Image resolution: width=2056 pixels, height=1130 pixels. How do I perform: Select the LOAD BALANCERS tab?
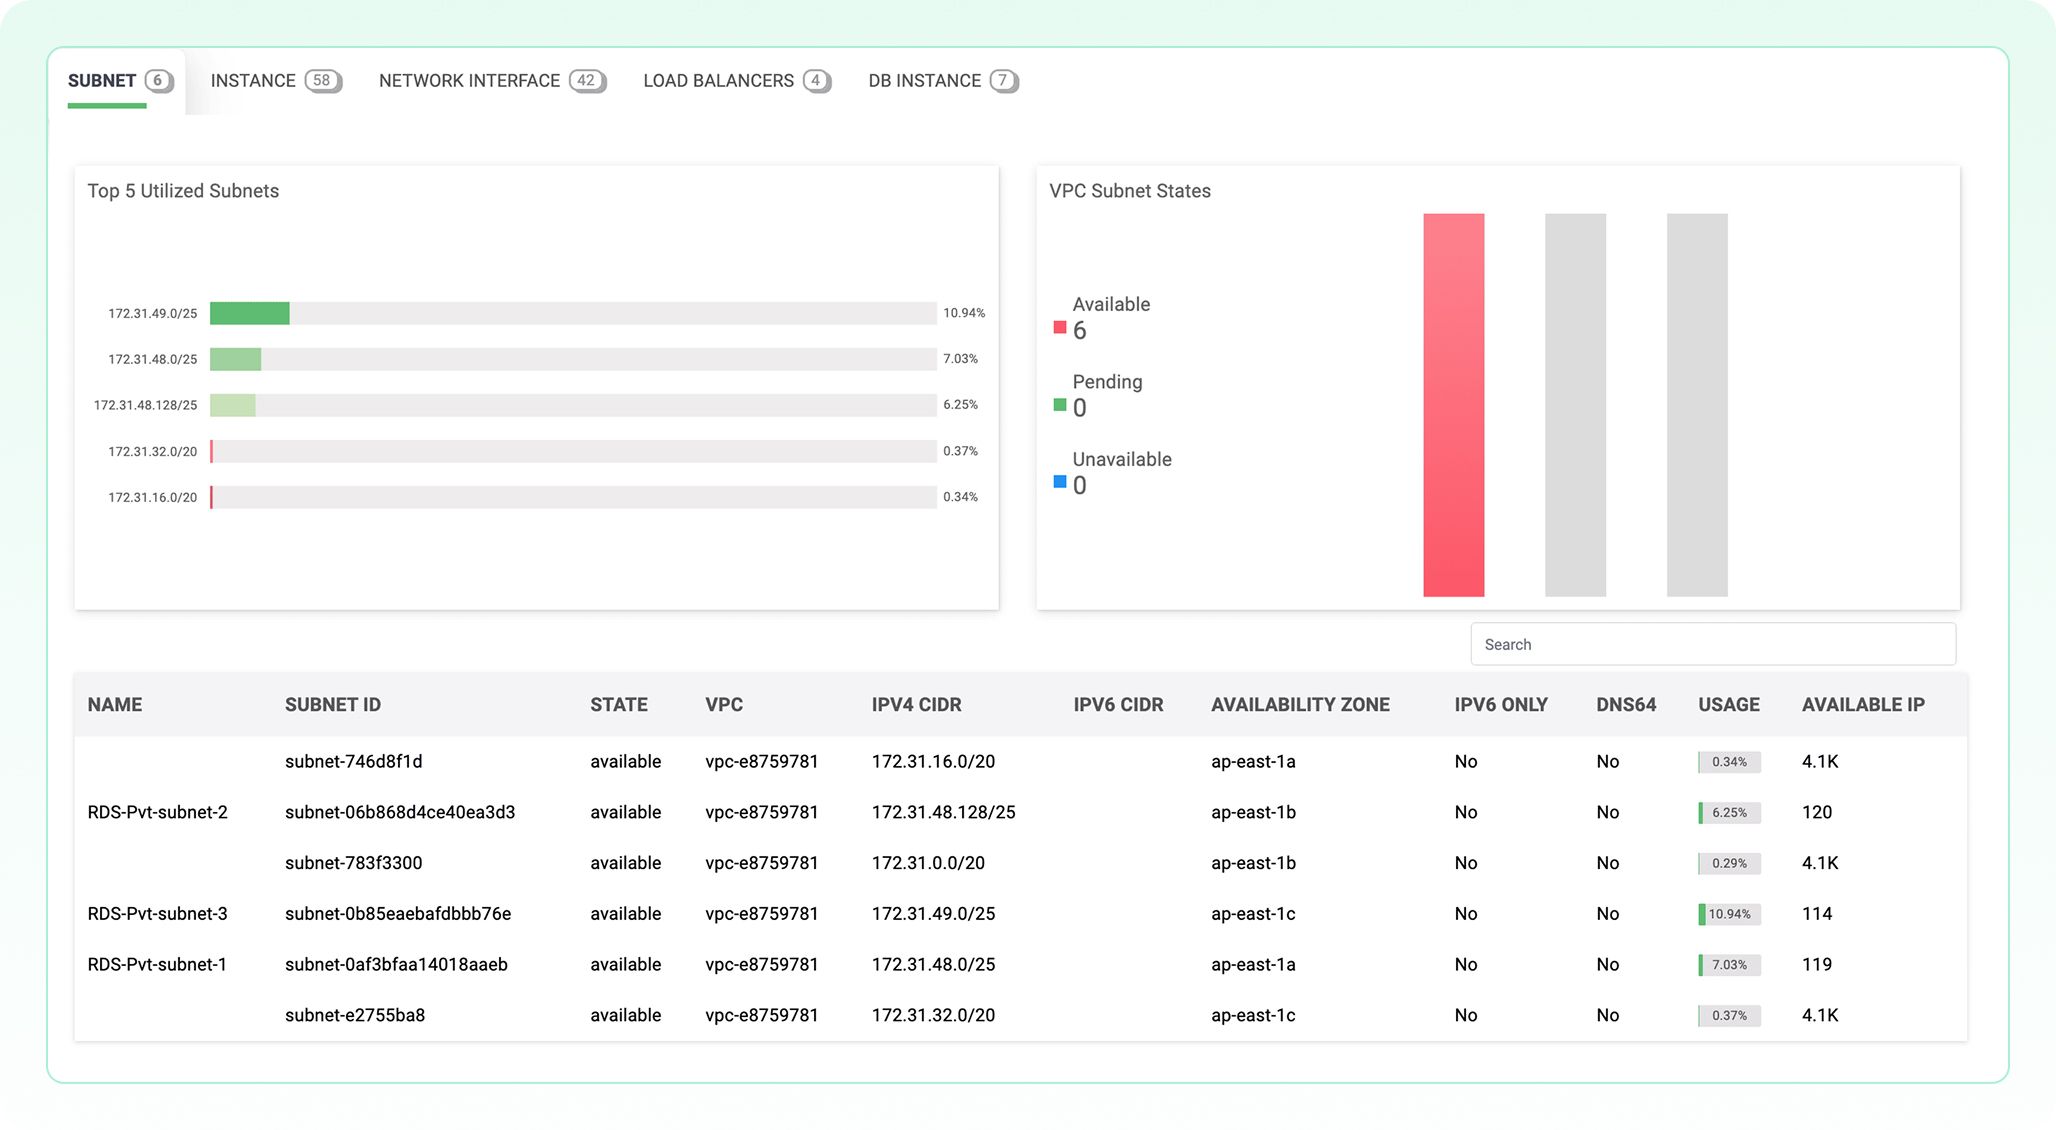tap(718, 81)
